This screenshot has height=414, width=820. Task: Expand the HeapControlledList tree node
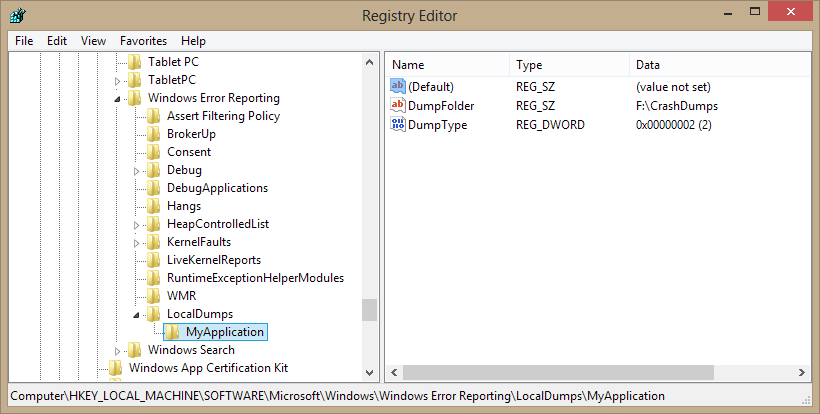pos(136,225)
